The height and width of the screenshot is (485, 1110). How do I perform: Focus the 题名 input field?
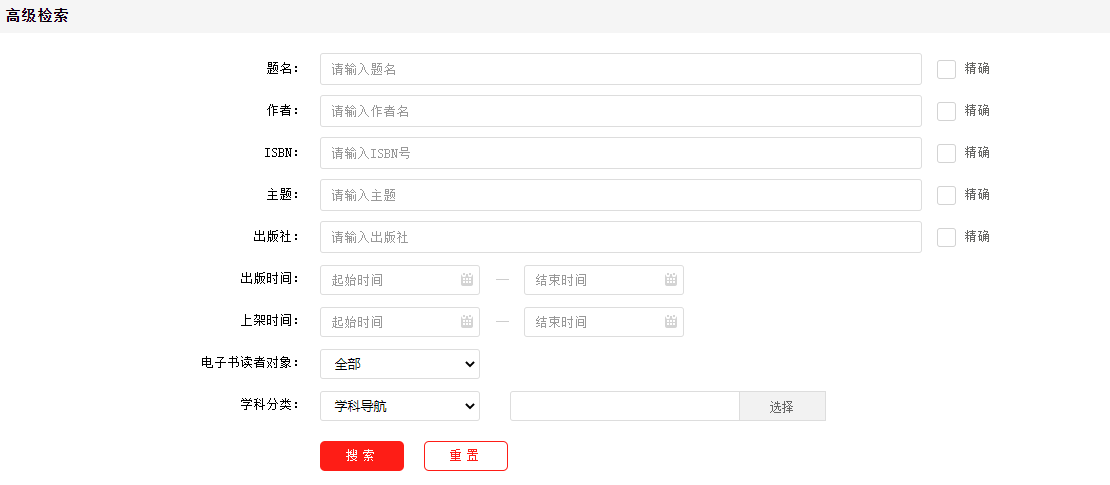[x=620, y=69]
